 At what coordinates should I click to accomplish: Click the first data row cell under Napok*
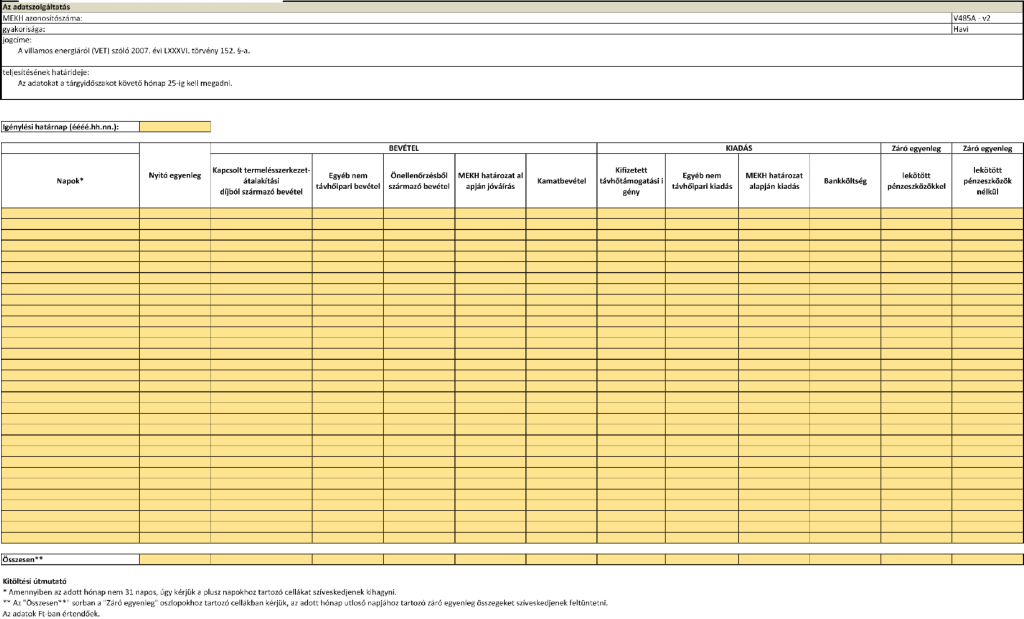pyautogui.click(x=70, y=214)
